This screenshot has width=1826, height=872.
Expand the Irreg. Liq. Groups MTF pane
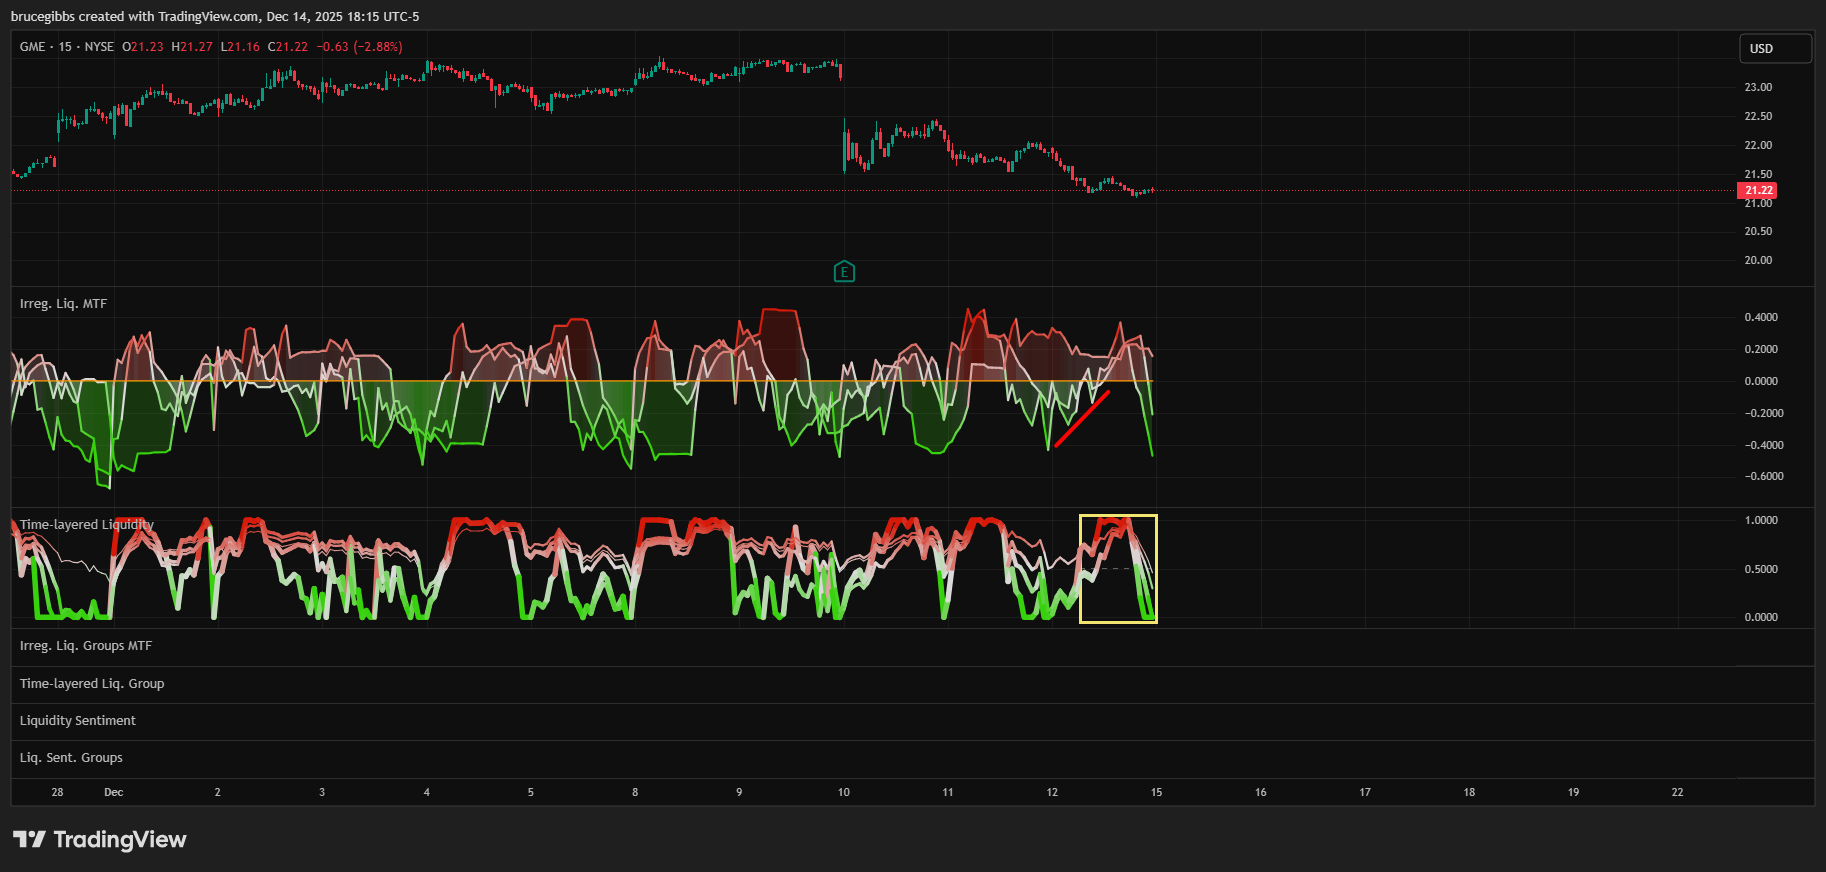click(86, 646)
